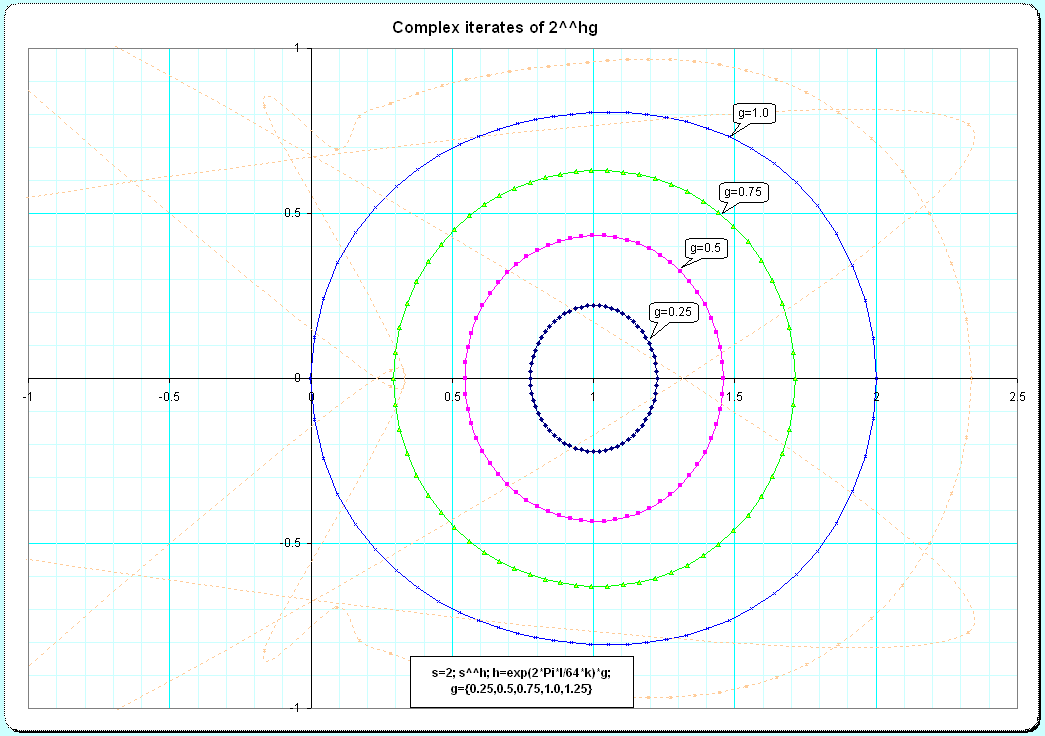This screenshot has height=736, width=1045.
Task: Select the g=0.5 callout label
Action: pyautogui.click(x=706, y=247)
